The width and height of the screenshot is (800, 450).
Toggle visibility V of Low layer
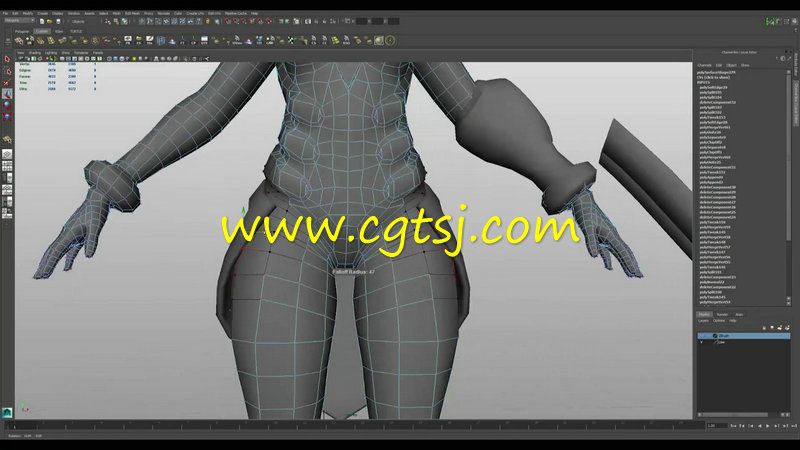pyautogui.click(x=702, y=342)
